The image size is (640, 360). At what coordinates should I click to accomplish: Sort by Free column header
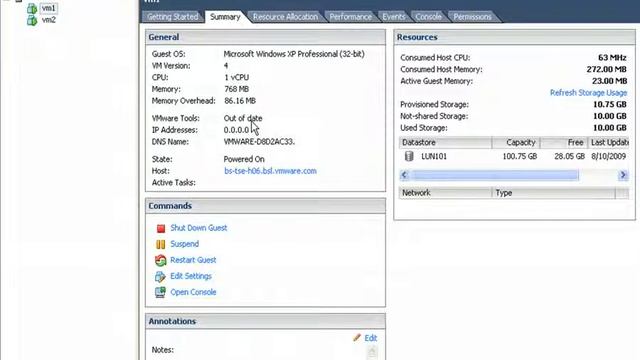point(564,142)
